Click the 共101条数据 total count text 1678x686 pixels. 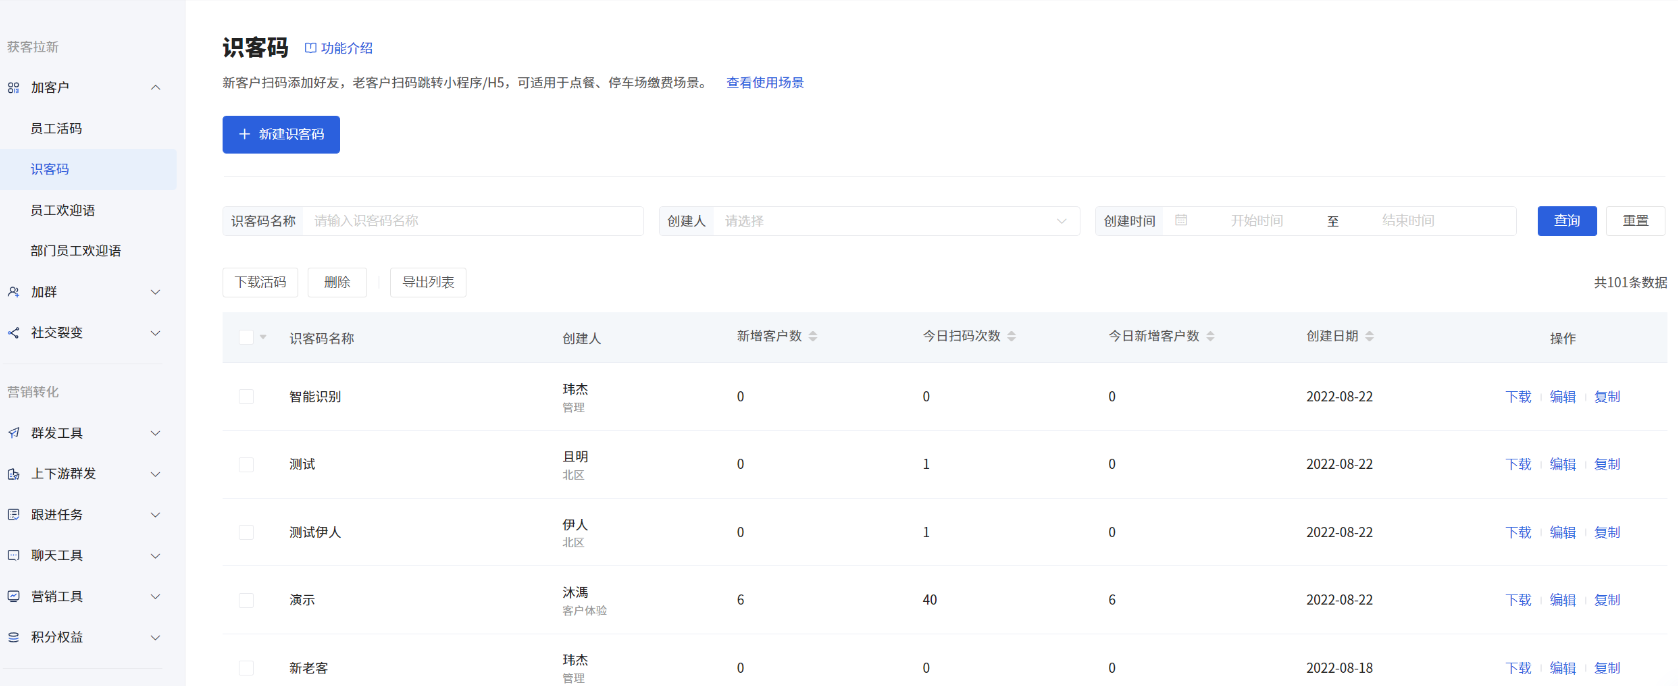pos(1630,283)
